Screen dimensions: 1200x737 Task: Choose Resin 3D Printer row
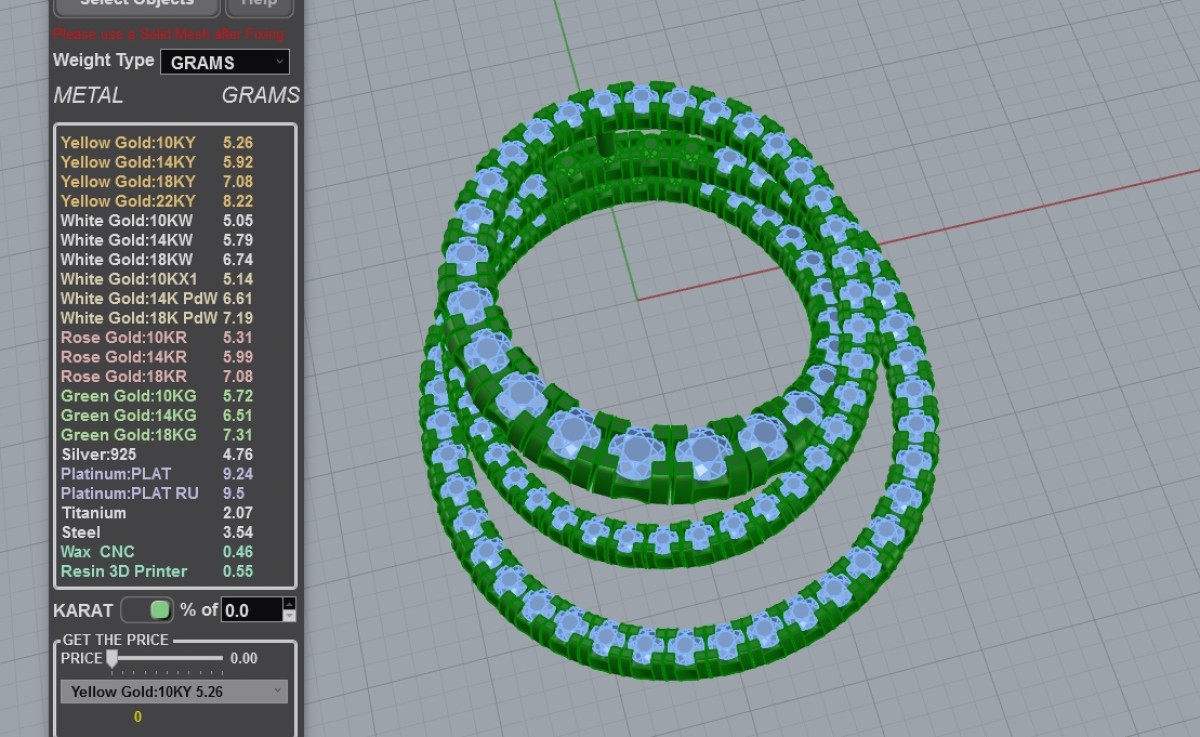(x=124, y=571)
